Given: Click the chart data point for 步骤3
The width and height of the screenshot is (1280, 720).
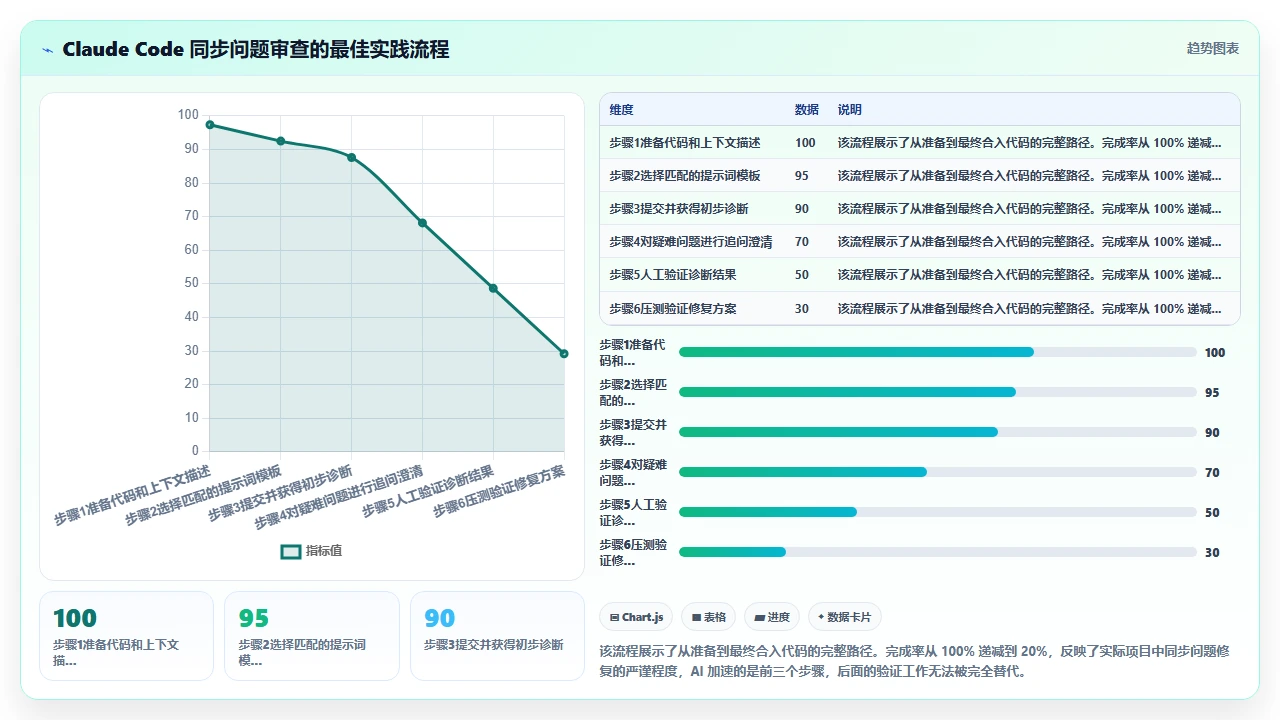Looking at the screenshot, I should (352, 158).
